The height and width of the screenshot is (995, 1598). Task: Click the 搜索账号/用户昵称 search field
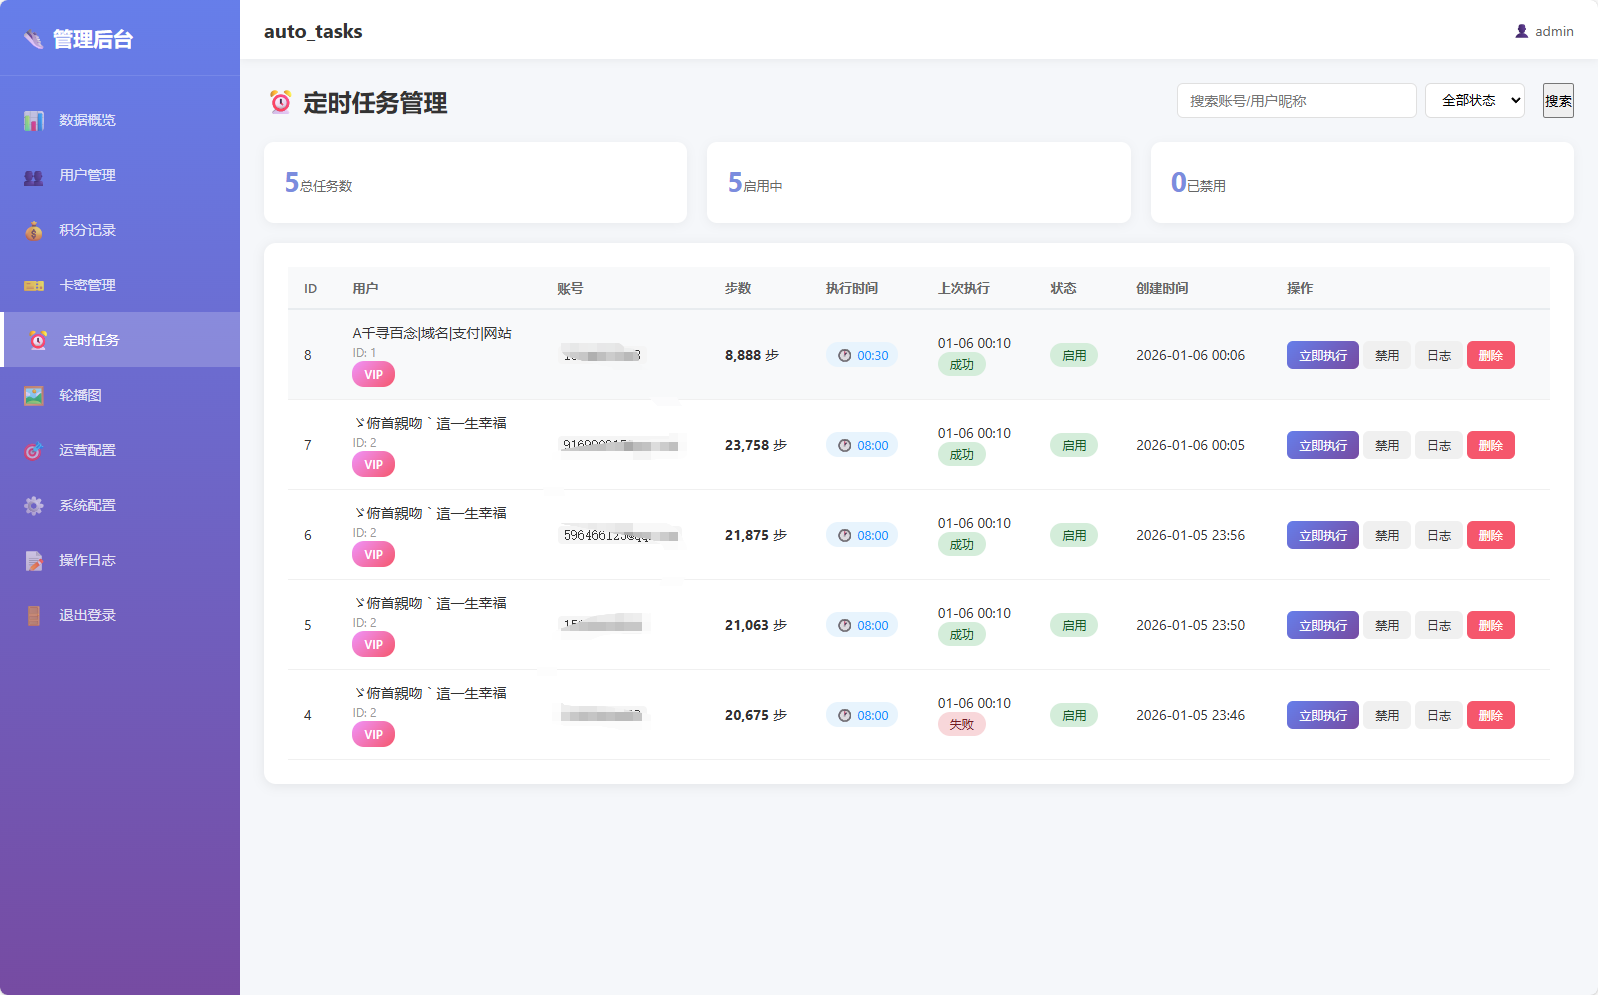pos(1297,100)
